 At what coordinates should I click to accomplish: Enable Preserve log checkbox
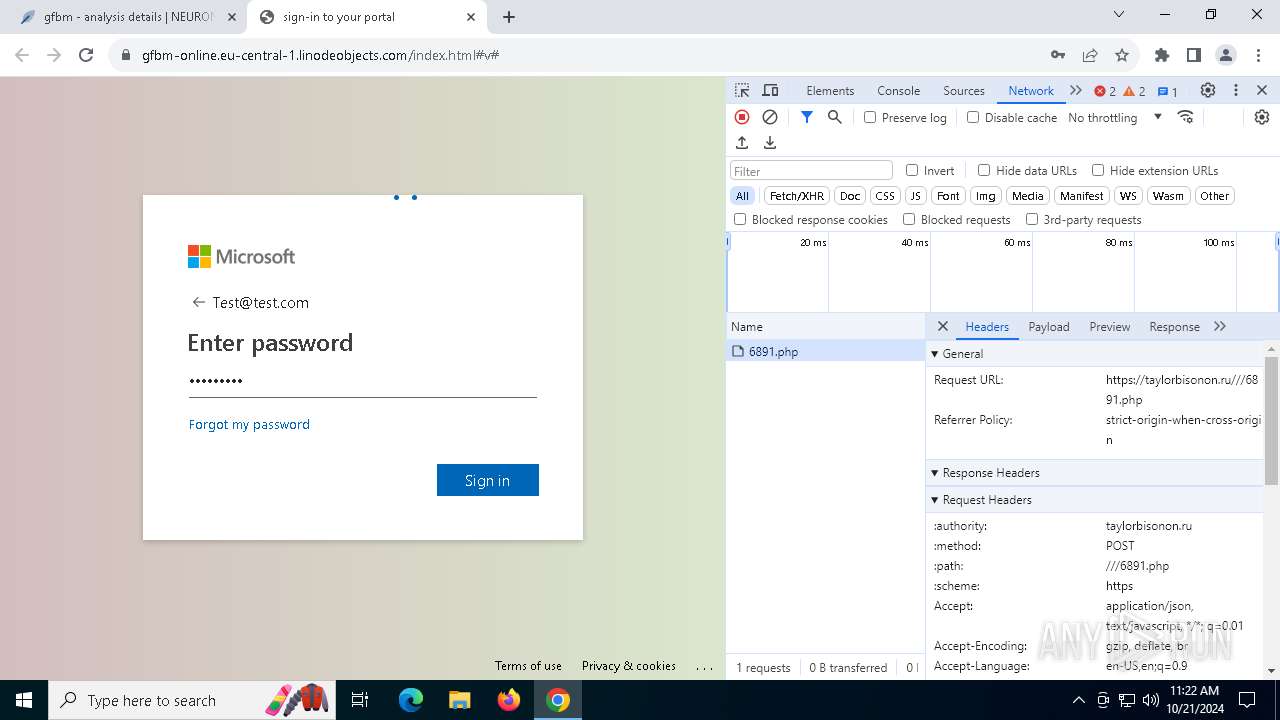pos(870,117)
